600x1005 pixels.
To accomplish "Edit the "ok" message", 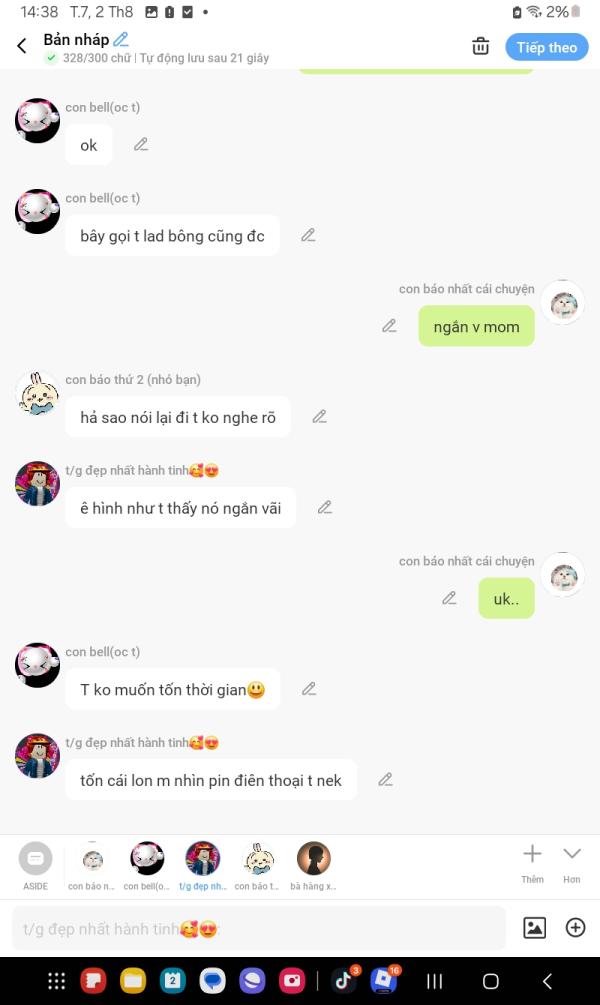I will (141, 145).
